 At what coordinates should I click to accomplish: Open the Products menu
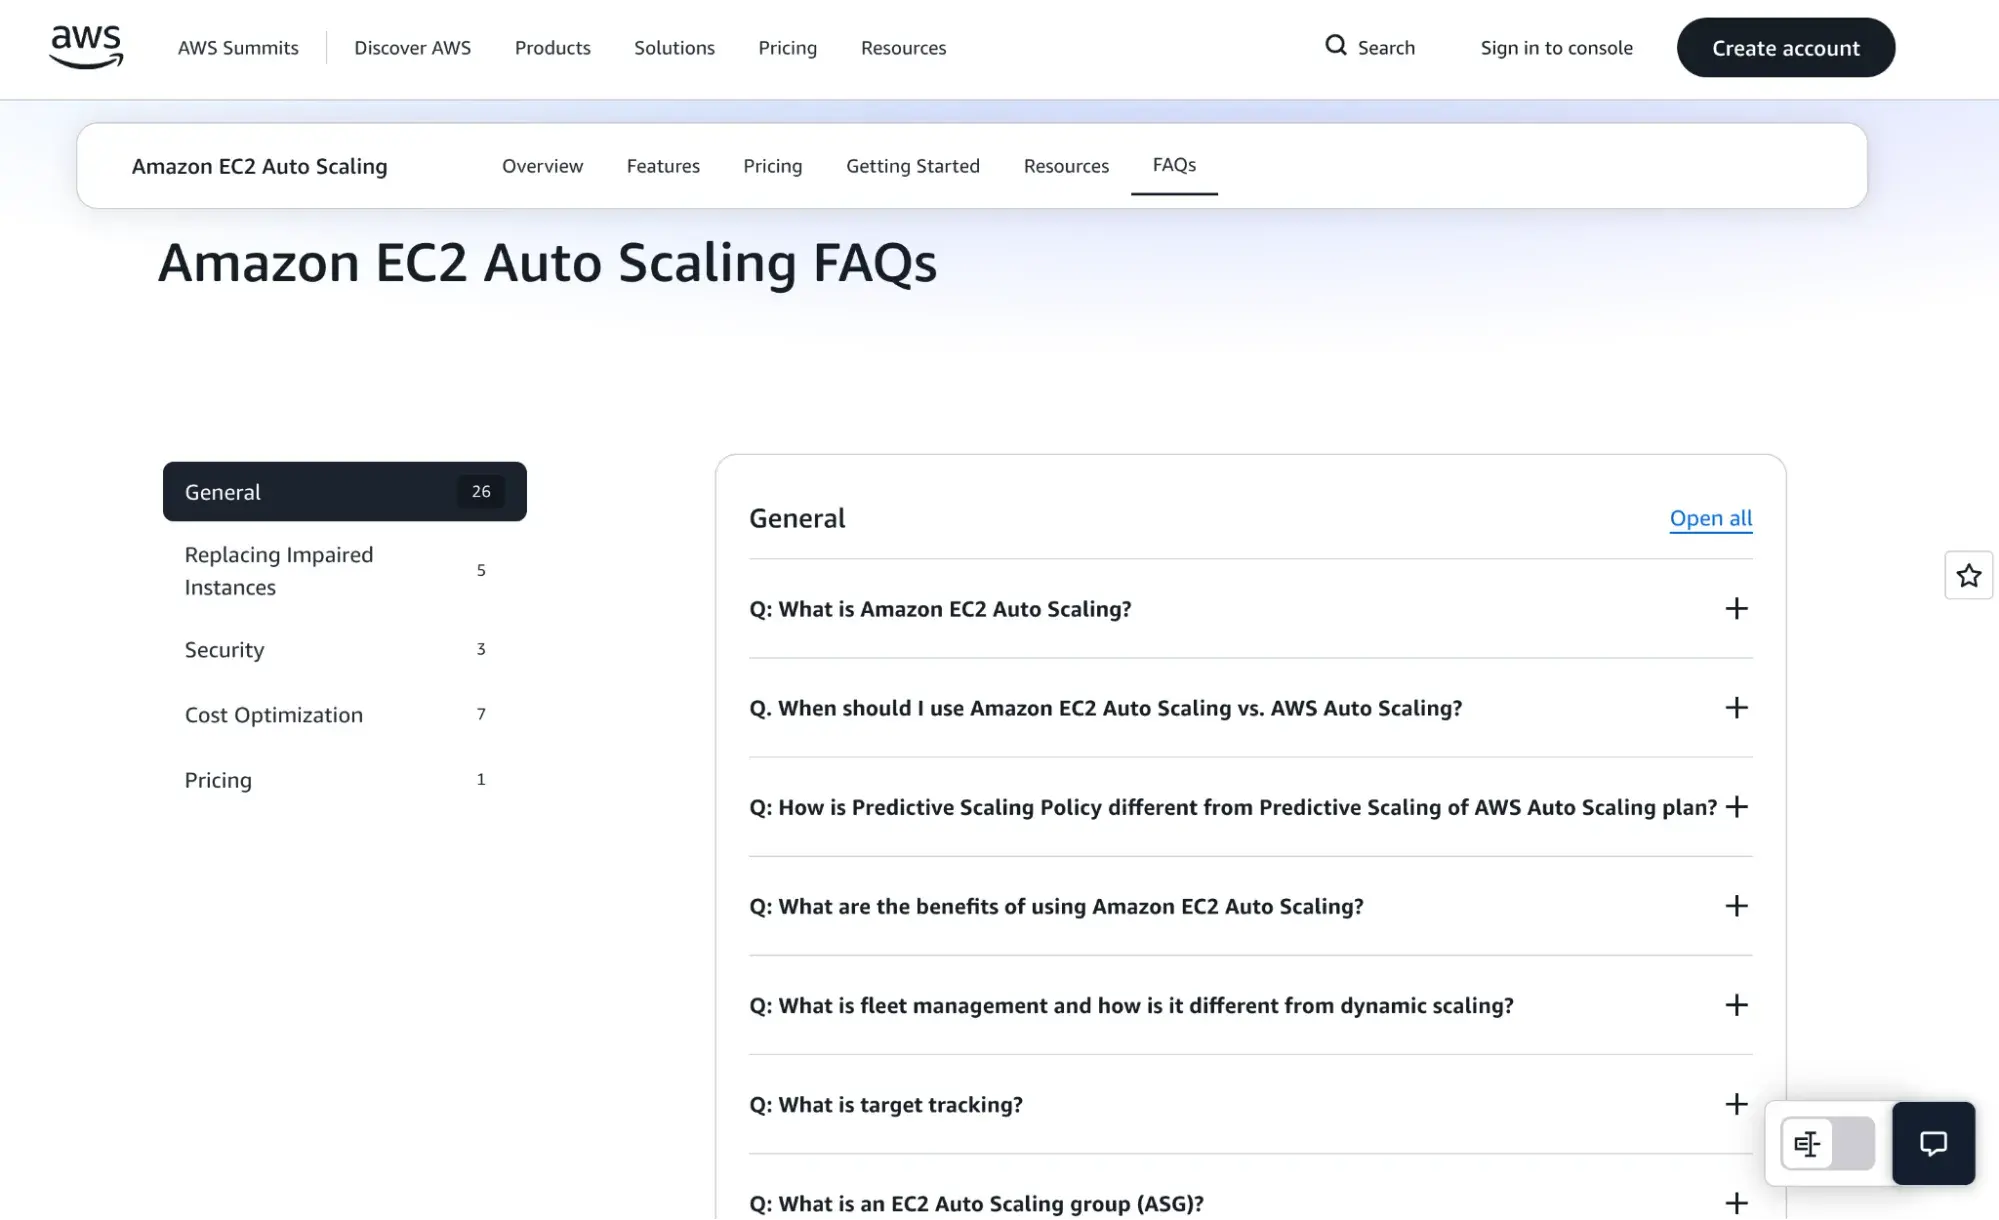tap(552, 48)
